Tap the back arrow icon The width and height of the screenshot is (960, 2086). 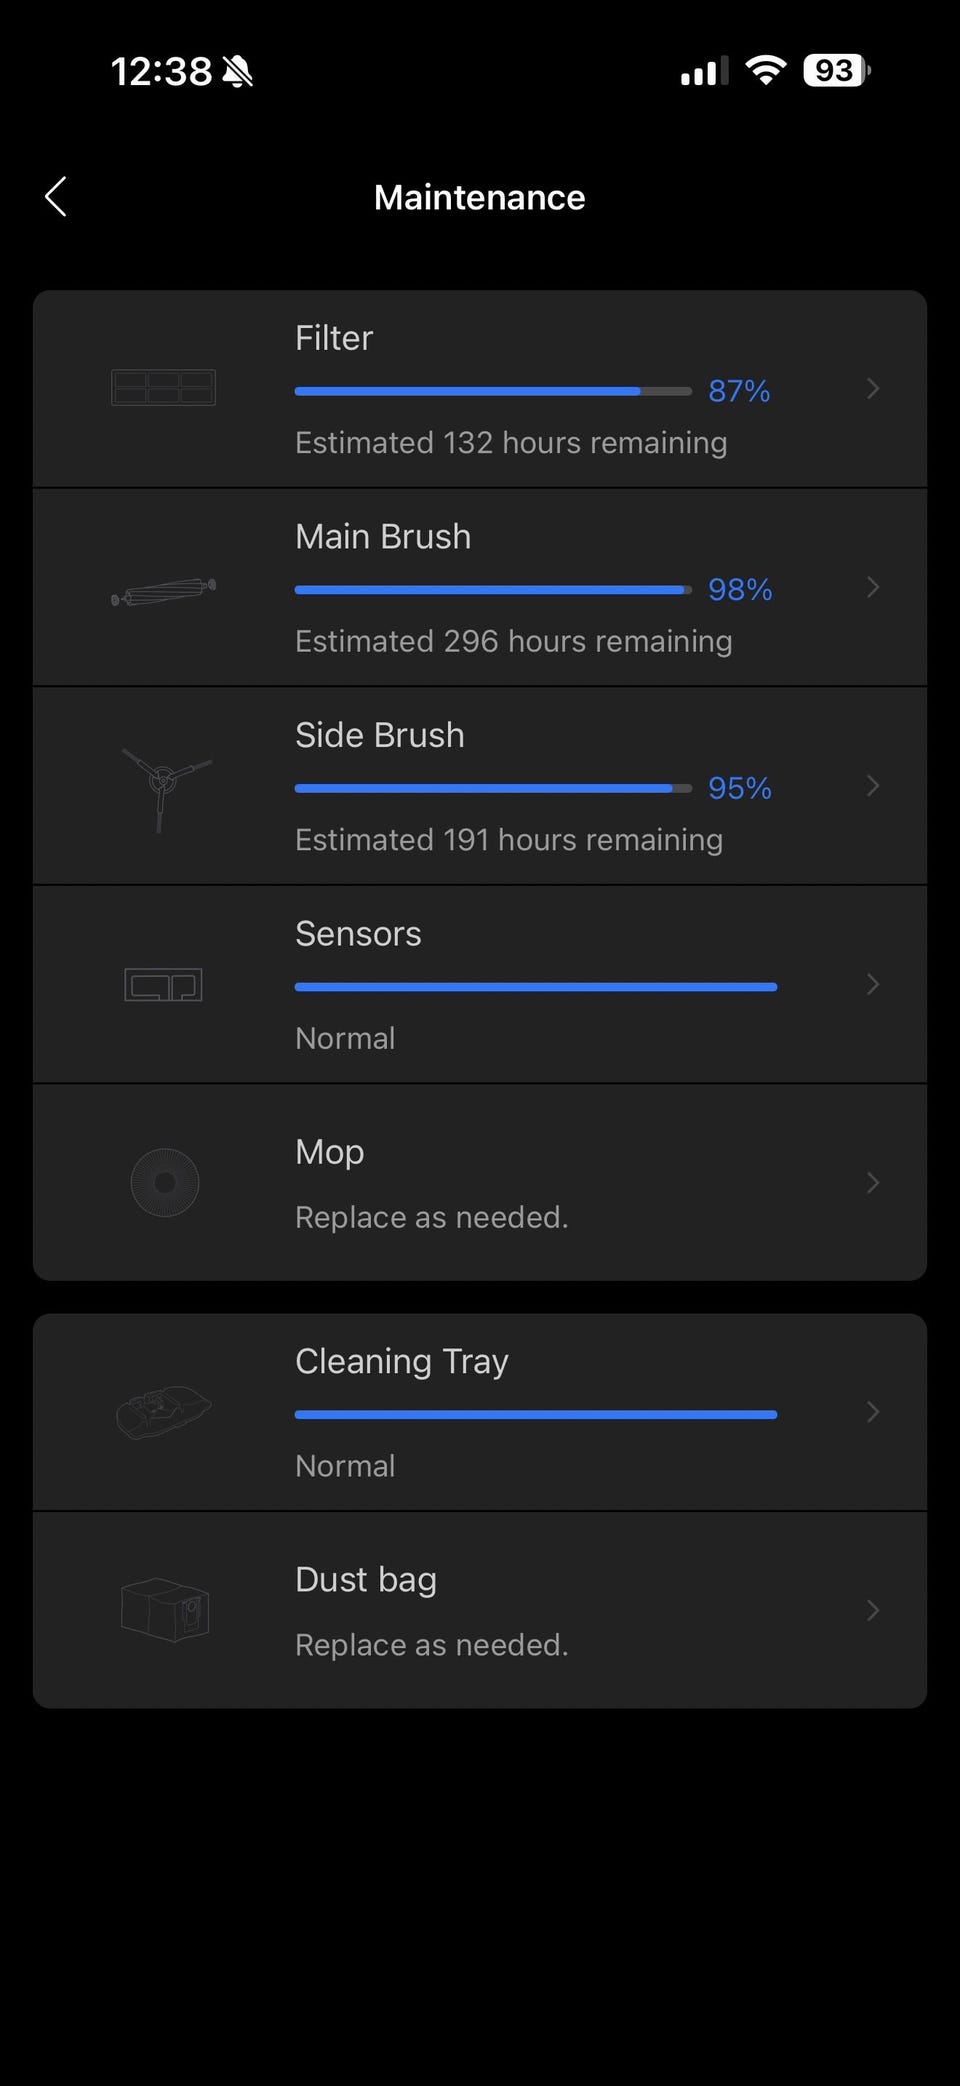point(56,197)
